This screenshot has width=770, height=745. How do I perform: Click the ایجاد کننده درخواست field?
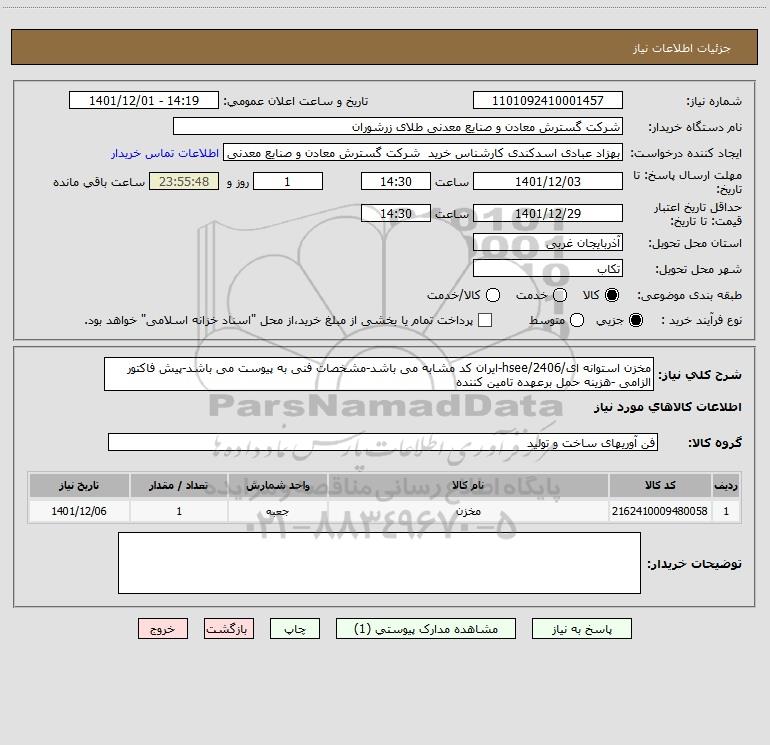click(x=423, y=153)
